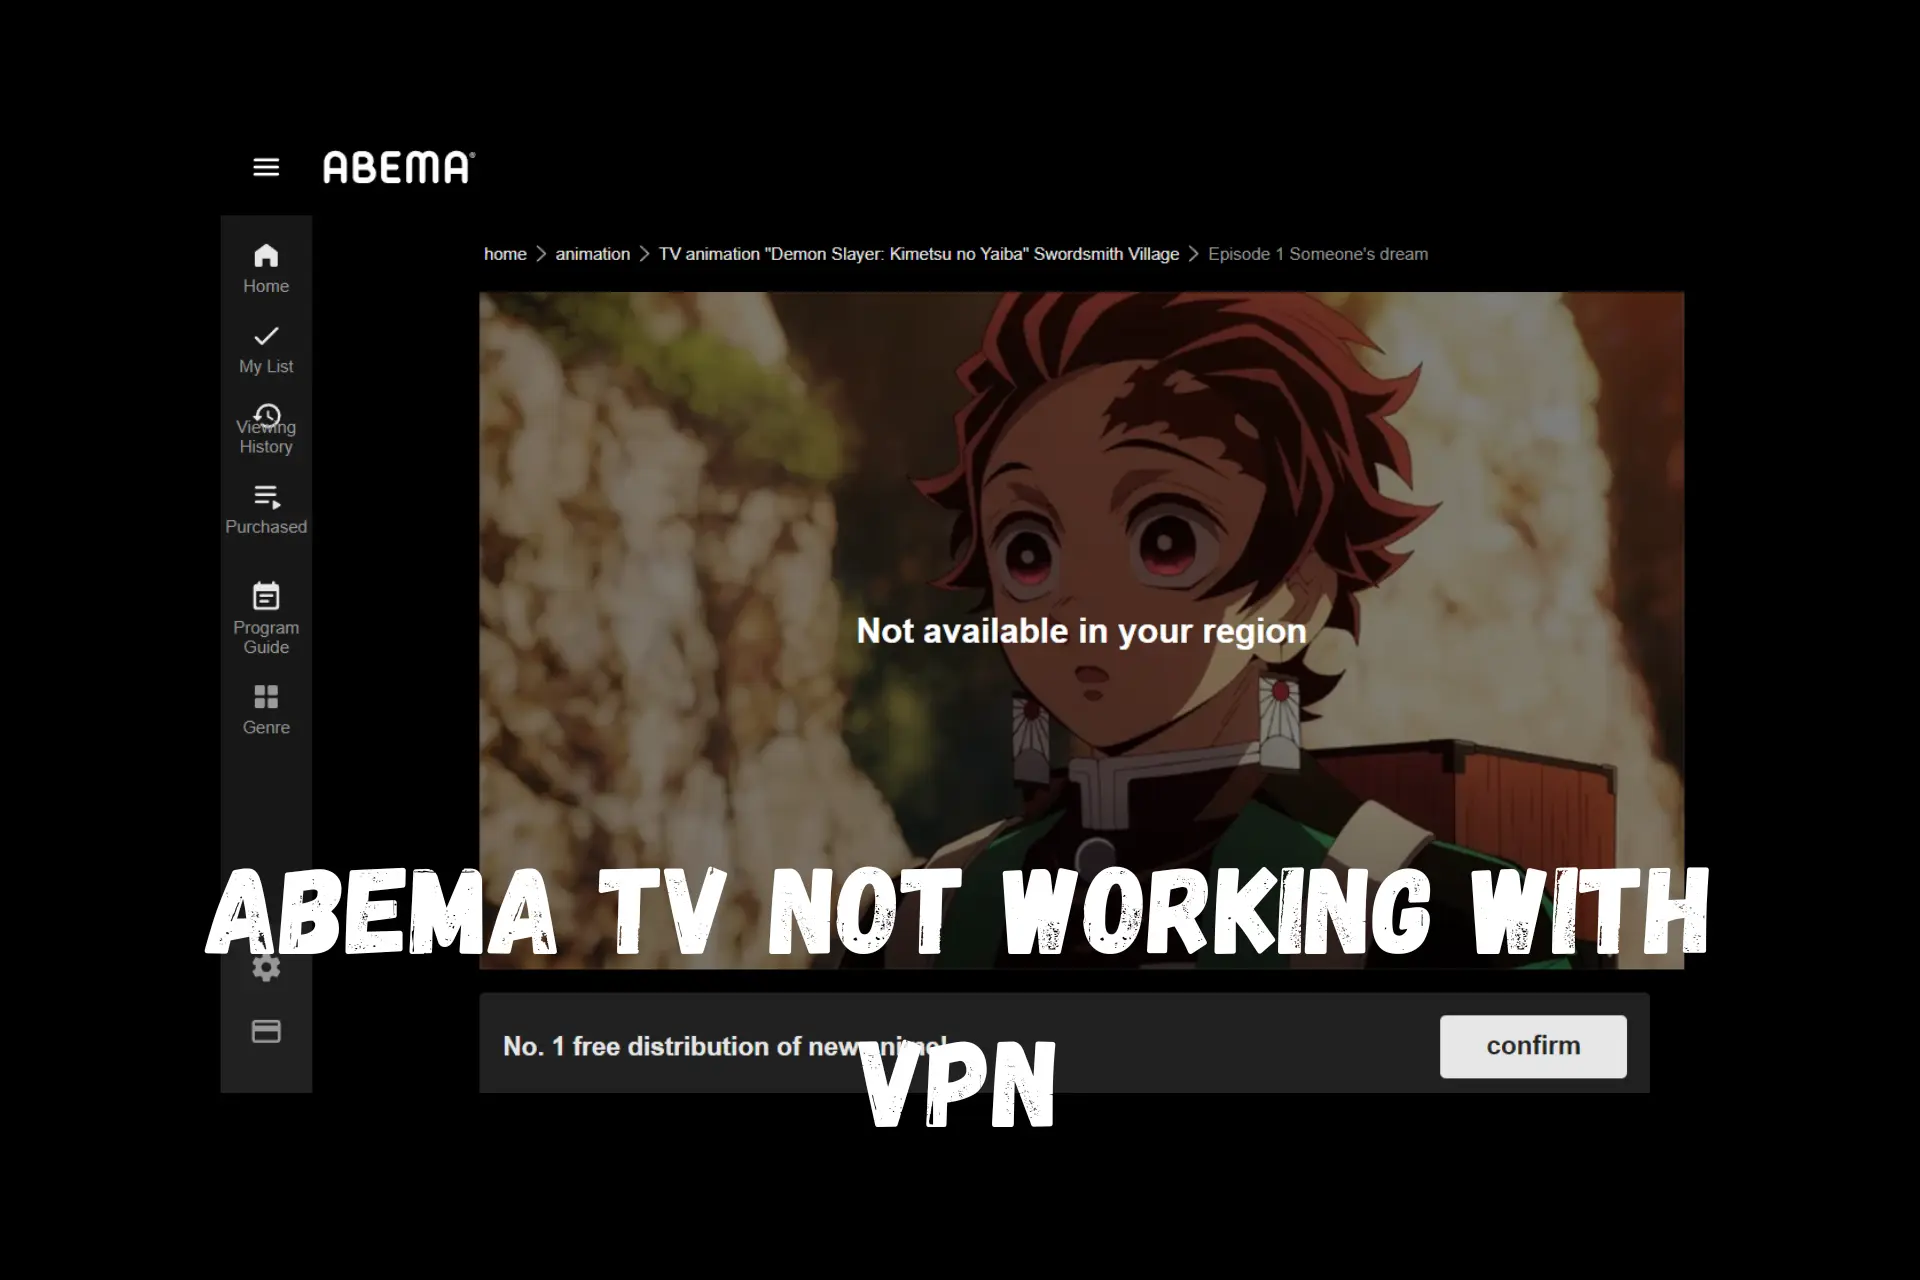The height and width of the screenshot is (1280, 1920).
Task: Click the payment/billing card icon
Action: point(266,1030)
